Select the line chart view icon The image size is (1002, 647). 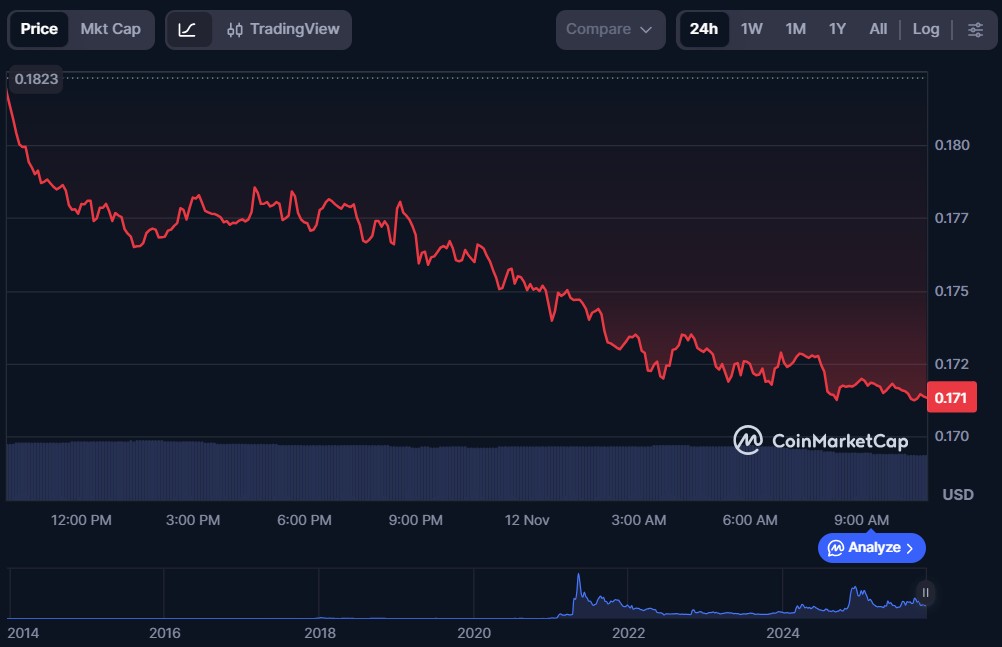(x=188, y=29)
